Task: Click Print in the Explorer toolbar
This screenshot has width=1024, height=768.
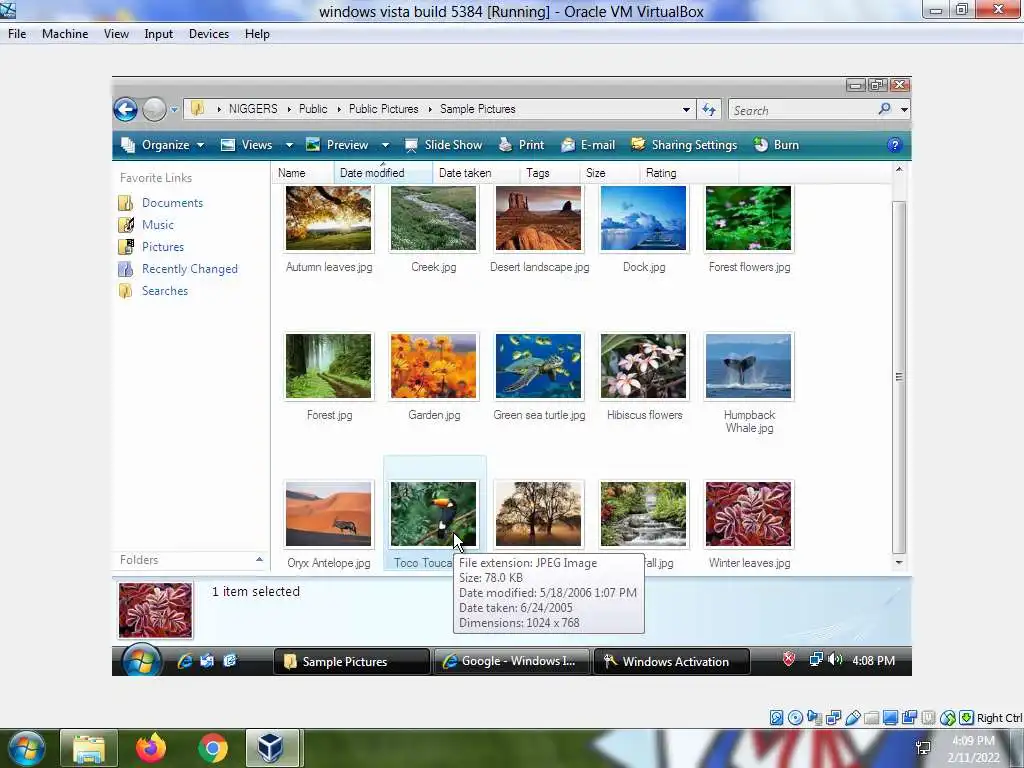Action: tap(521, 145)
